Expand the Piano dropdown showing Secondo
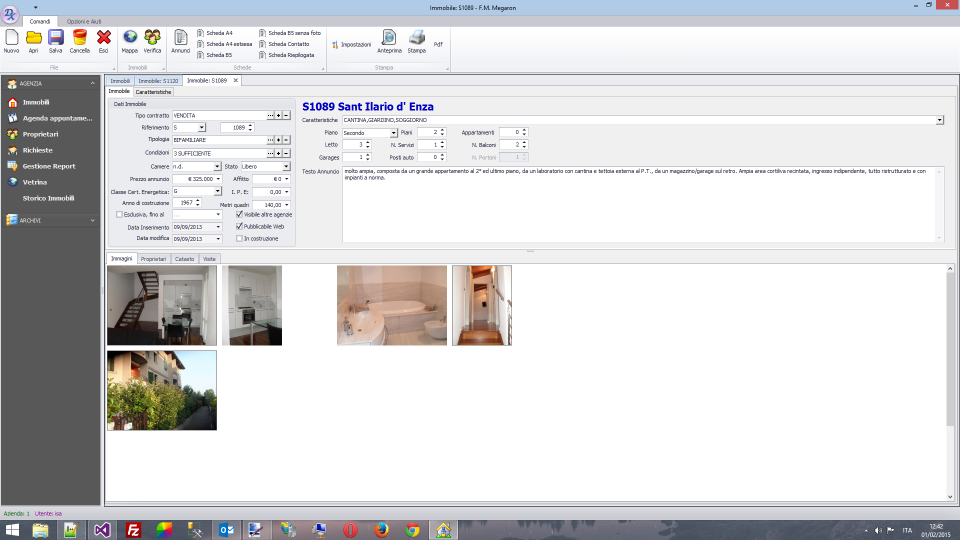960x540 pixels. tap(393, 132)
